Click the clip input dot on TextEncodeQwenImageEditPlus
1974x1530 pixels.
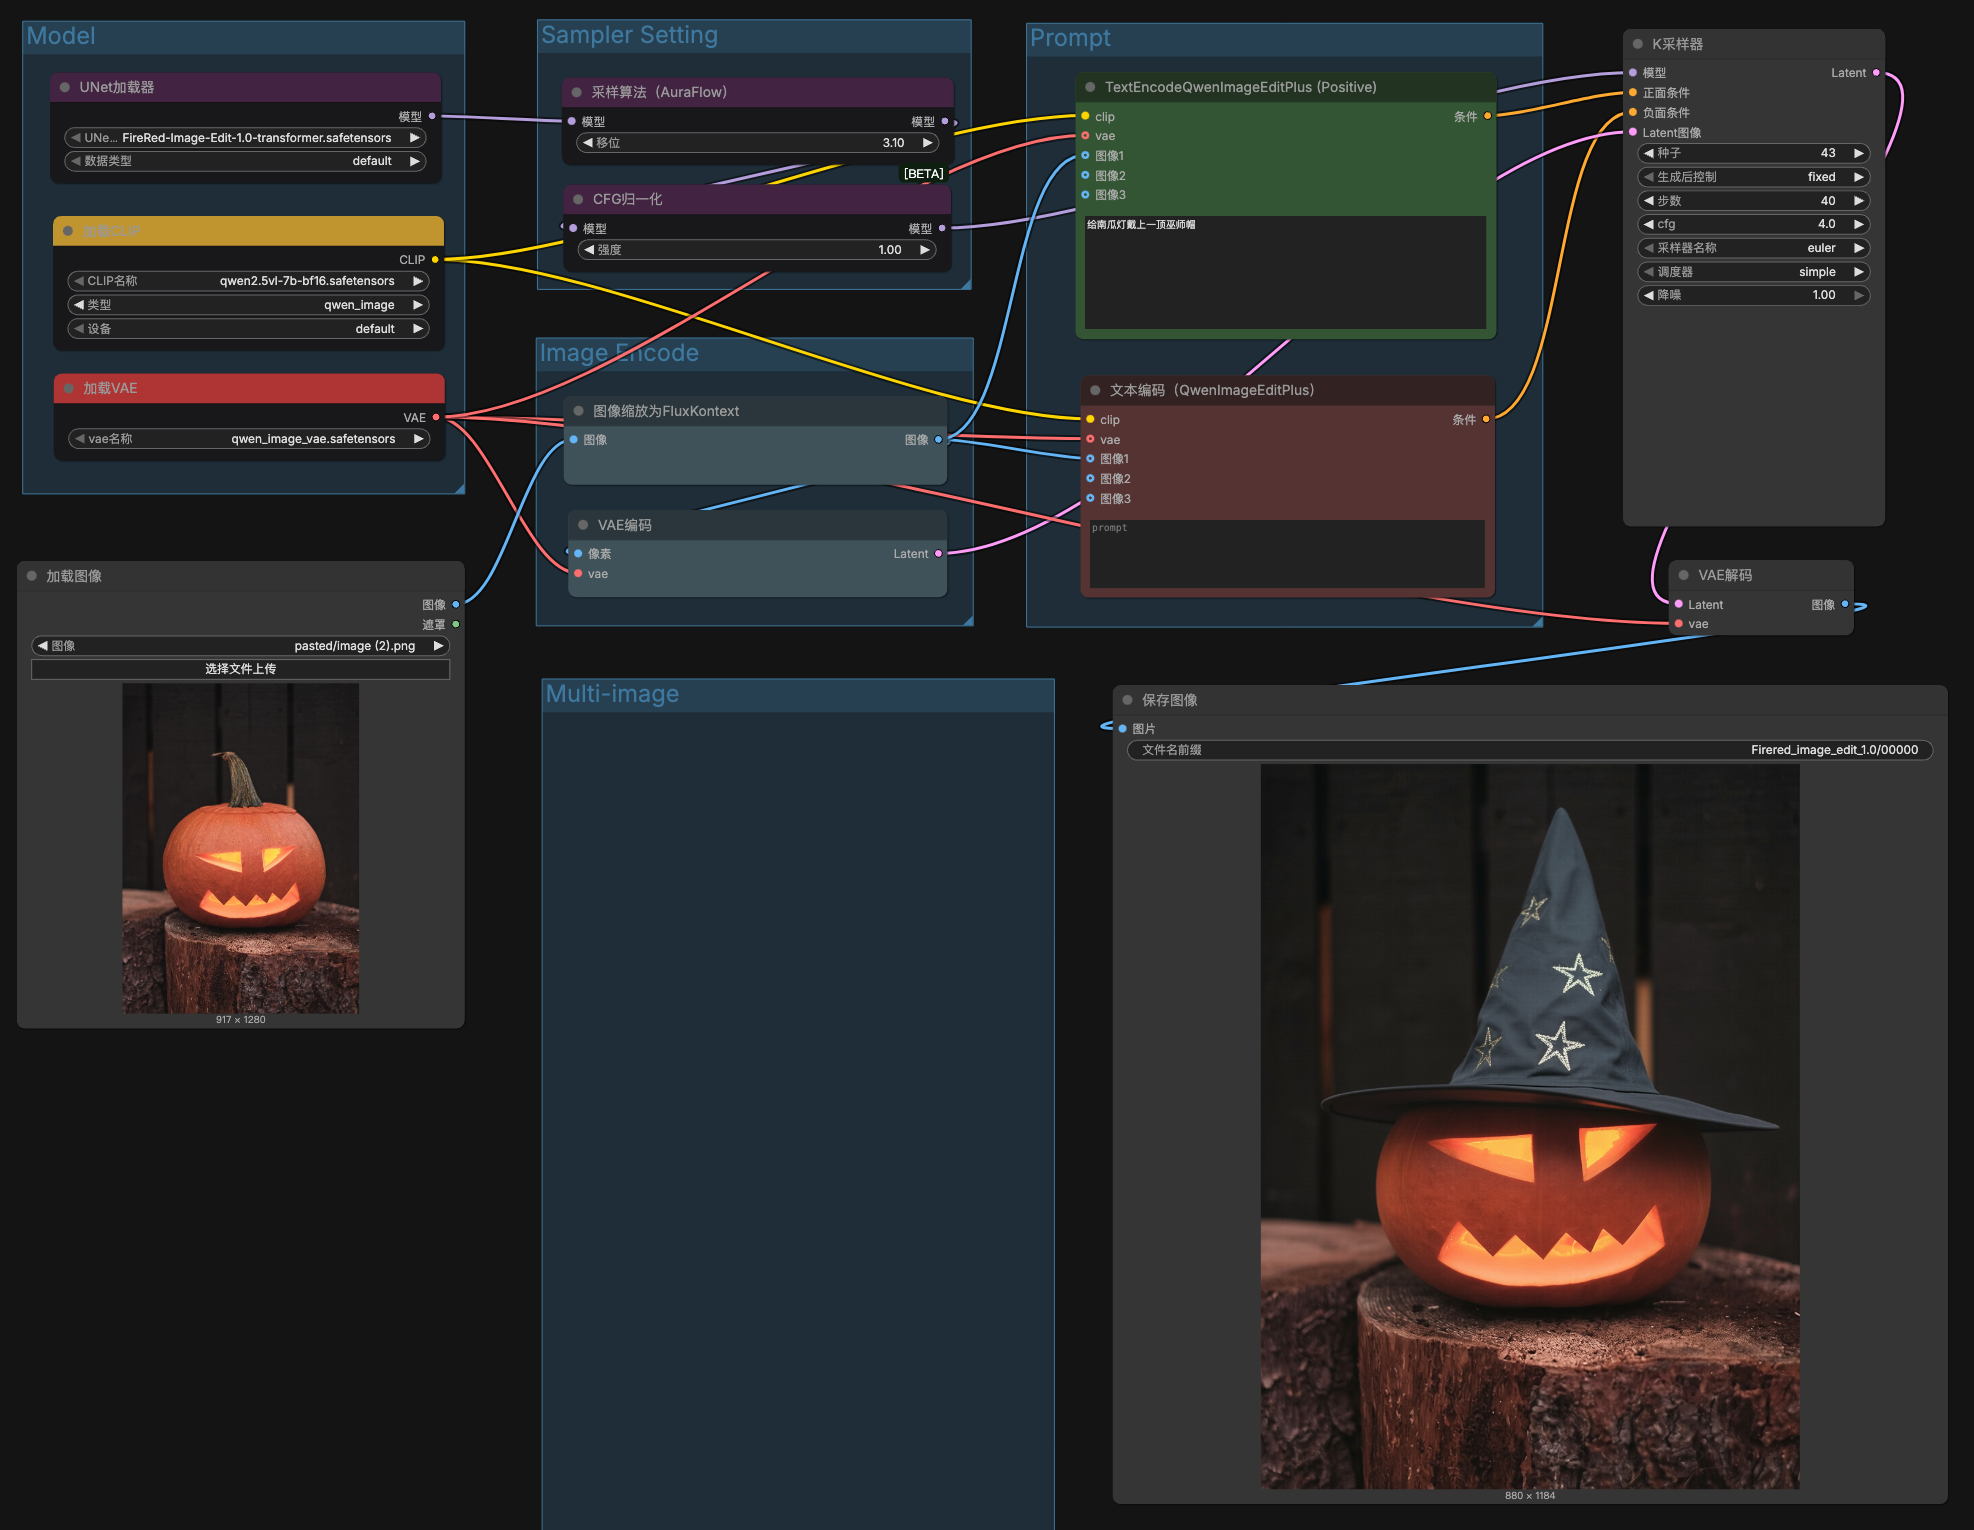[x=1085, y=116]
